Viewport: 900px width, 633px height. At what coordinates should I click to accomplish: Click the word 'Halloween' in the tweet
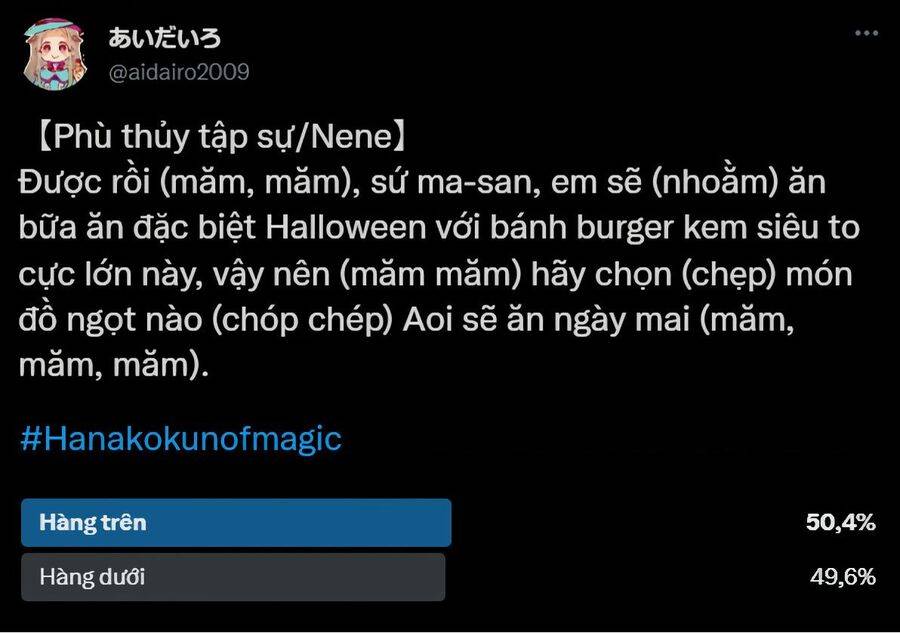click(x=346, y=228)
